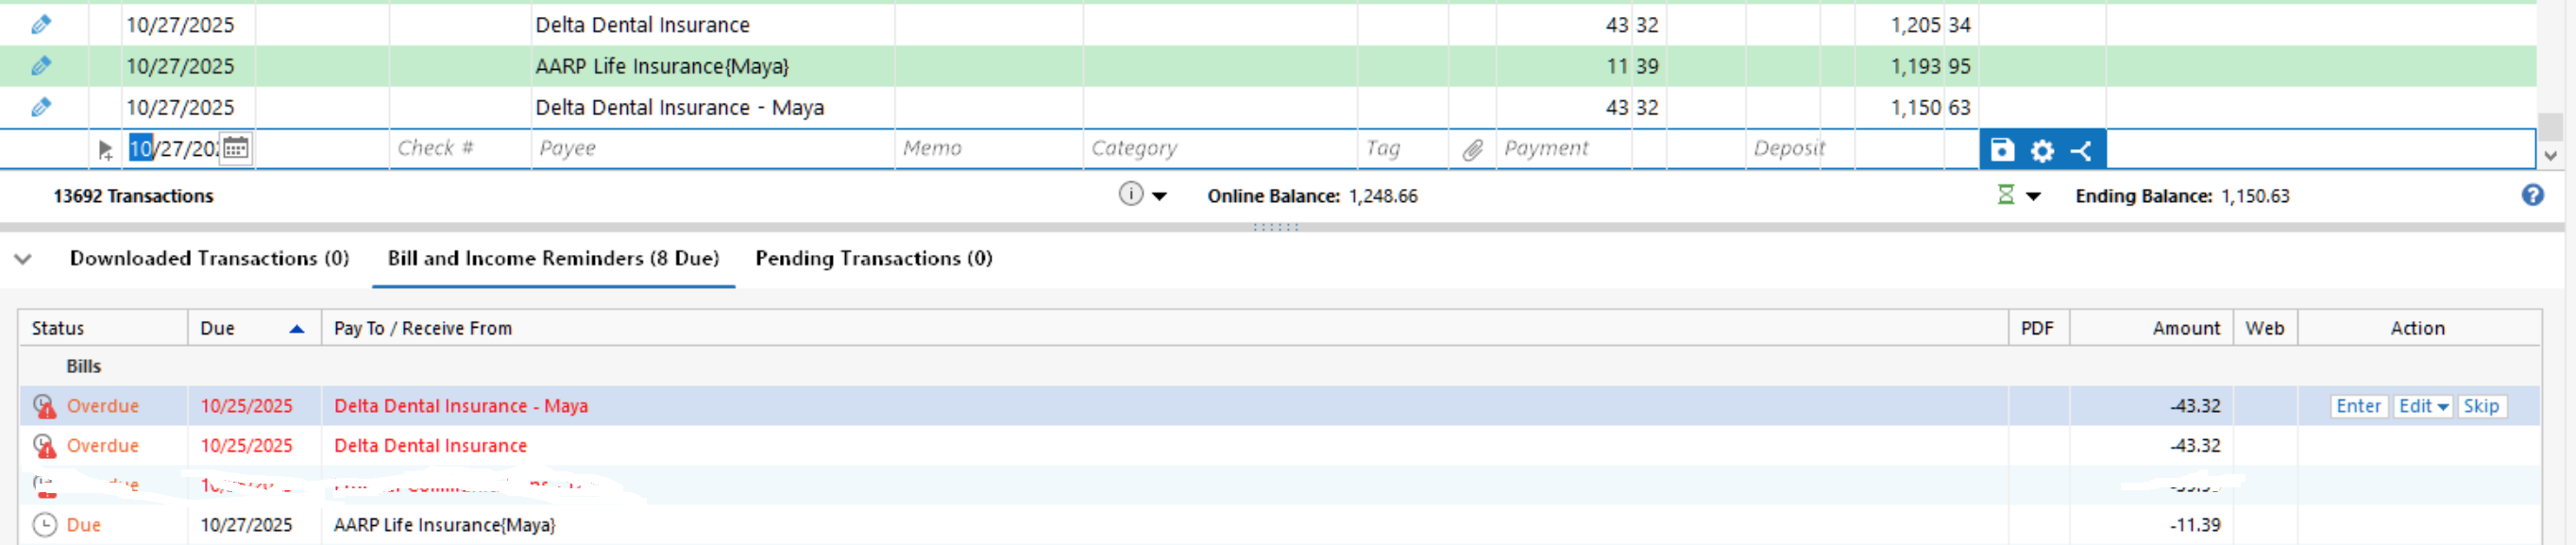
Task: Select Delta Dental Insurance reminder payee text
Action: [x=430, y=446]
